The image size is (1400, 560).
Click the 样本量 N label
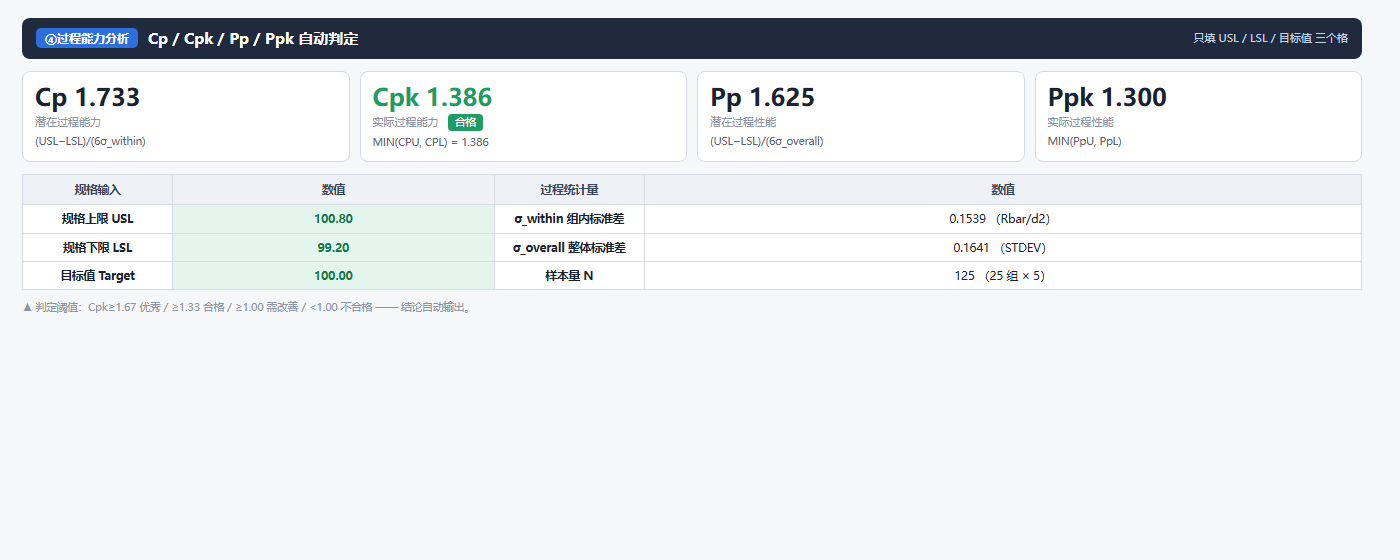point(569,276)
